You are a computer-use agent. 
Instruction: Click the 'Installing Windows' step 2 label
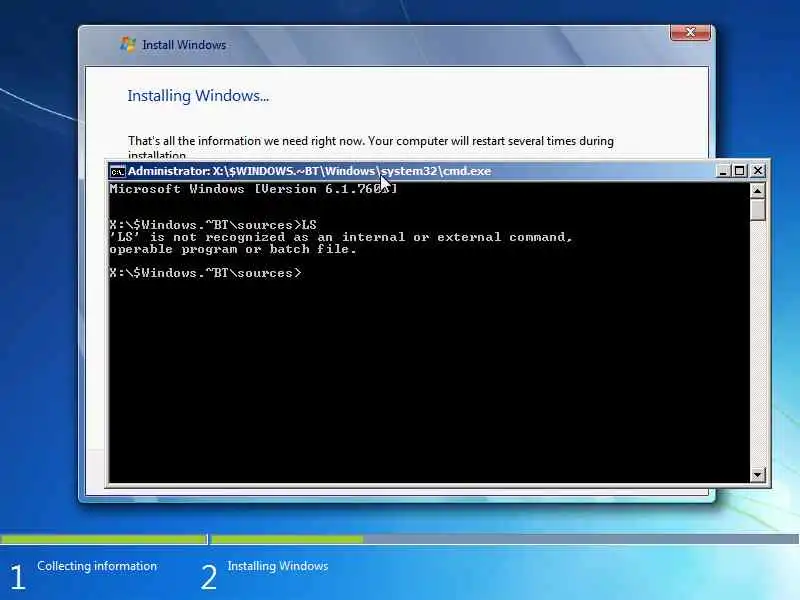click(x=278, y=566)
